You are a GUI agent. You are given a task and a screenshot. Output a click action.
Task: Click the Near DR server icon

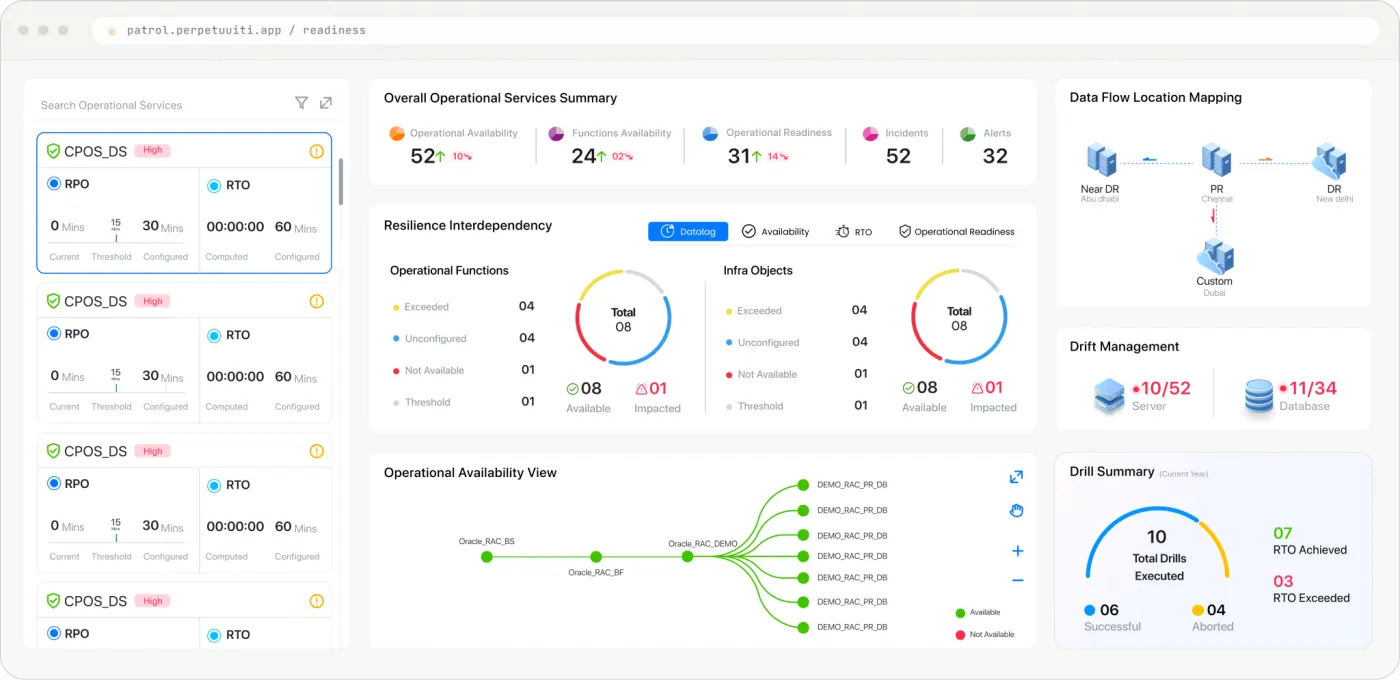coord(1101,160)
